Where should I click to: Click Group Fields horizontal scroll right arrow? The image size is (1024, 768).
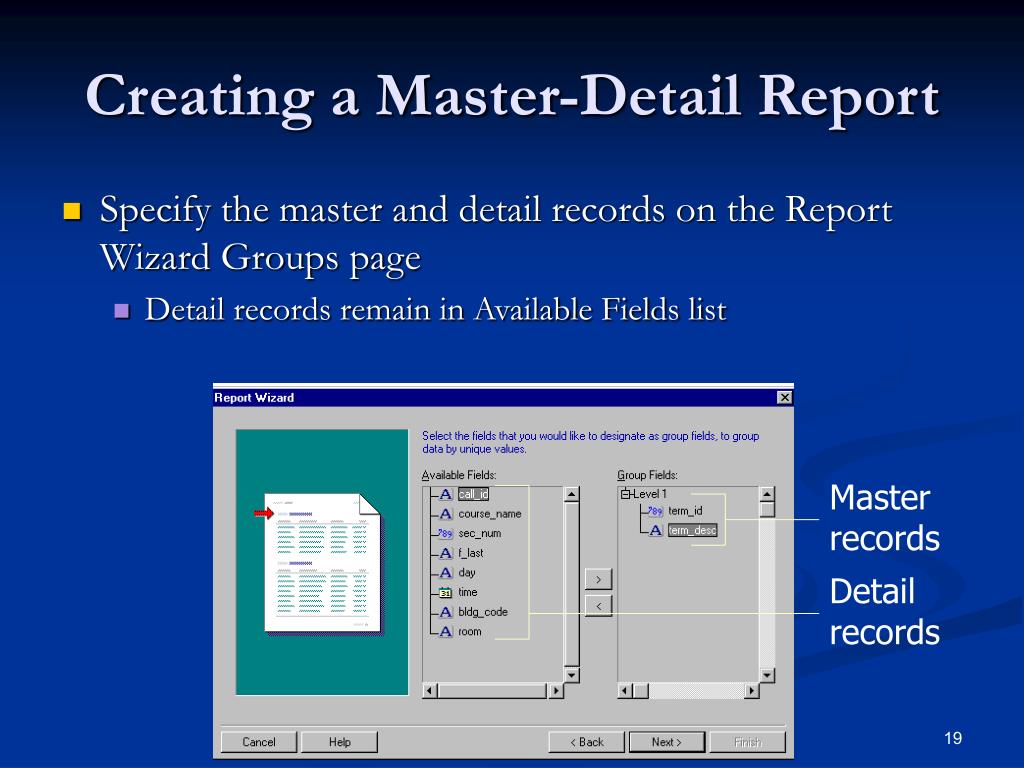752,690
